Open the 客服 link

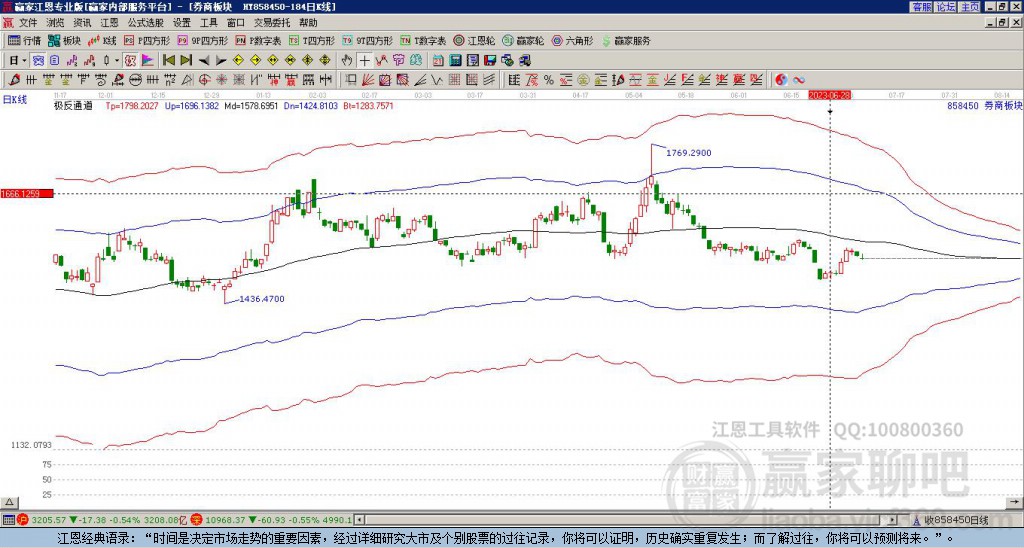[921, 7]
